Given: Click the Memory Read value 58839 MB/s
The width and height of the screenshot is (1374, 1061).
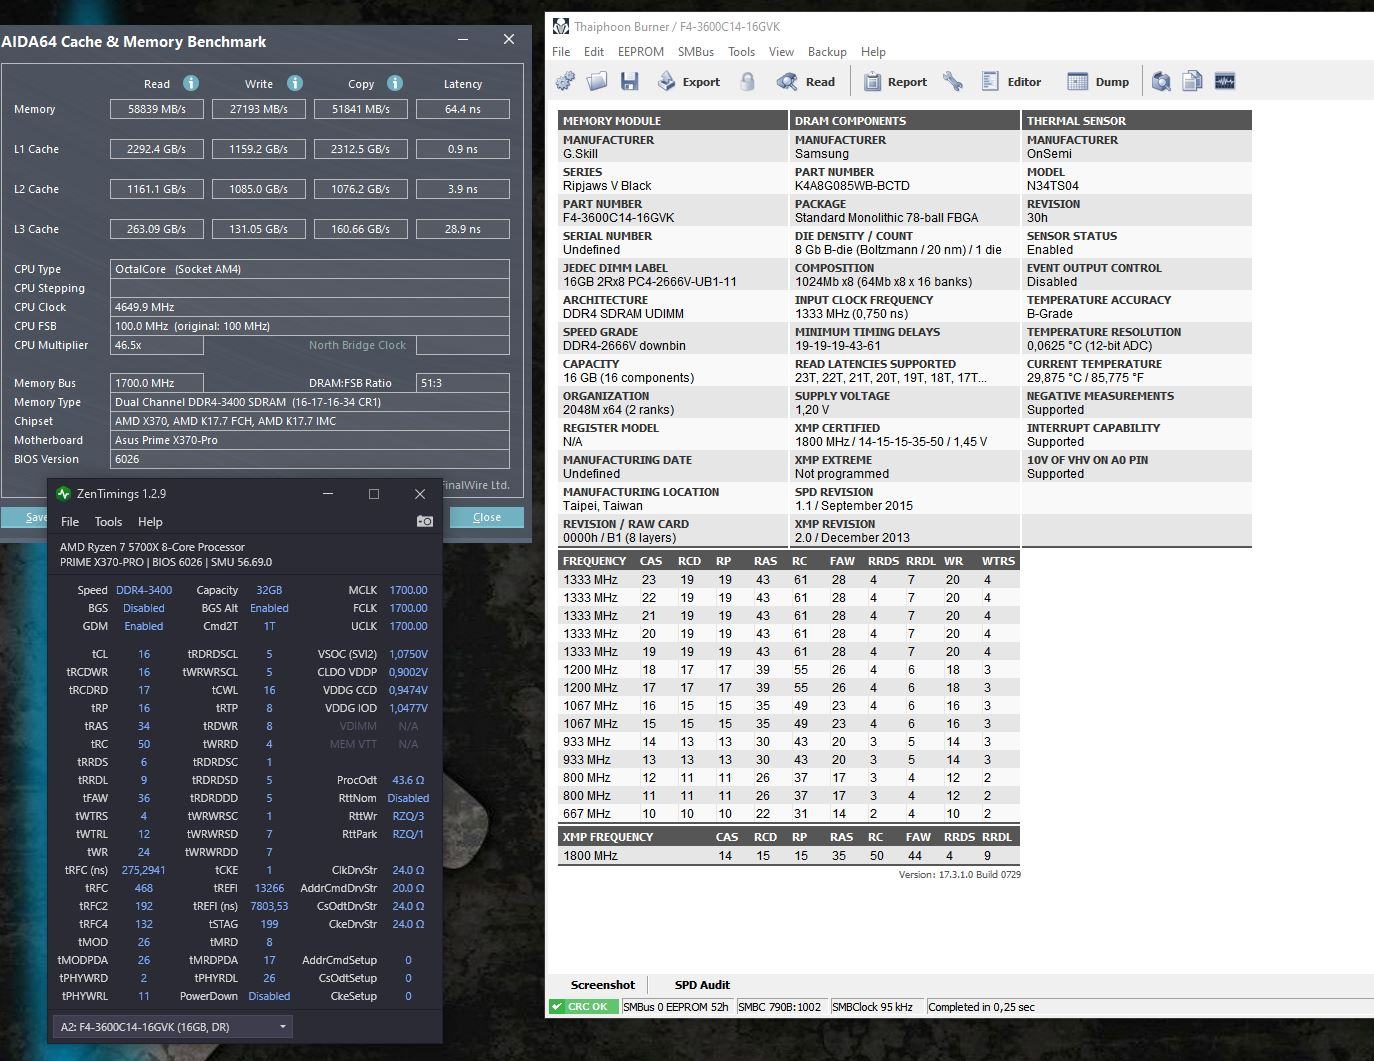Looking at the screenshot, I should tap(157, 109).
